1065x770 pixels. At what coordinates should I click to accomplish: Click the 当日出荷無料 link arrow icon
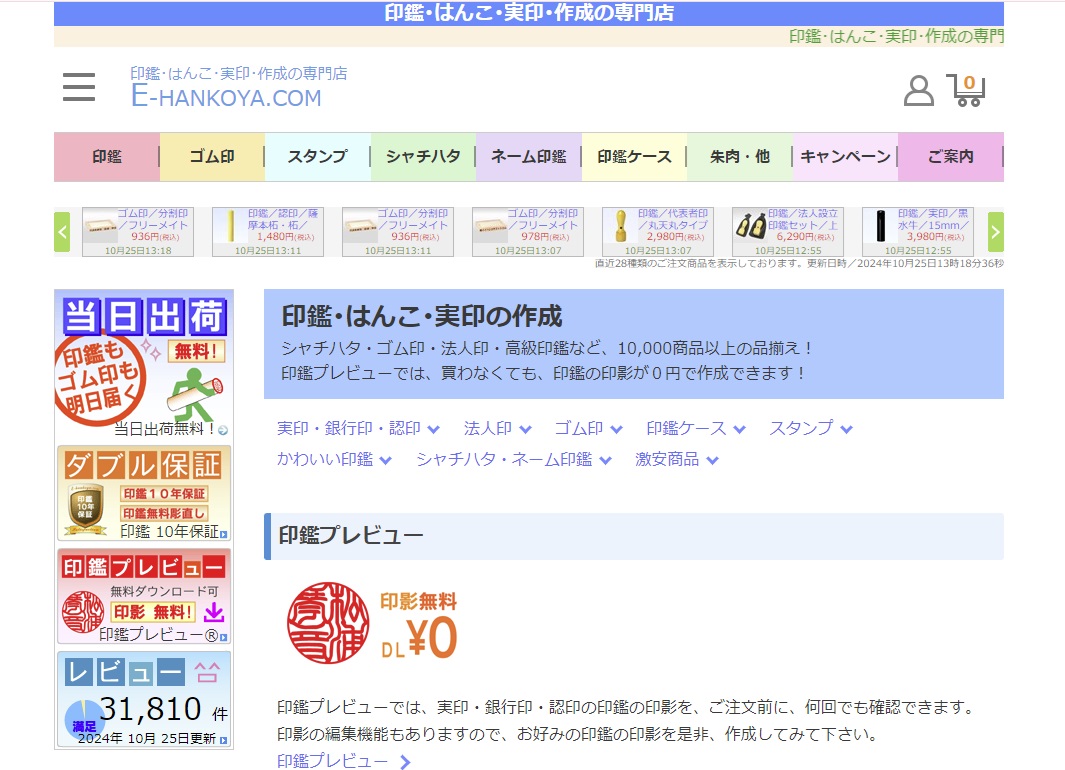pyautogui.click(x=223, y=430)
